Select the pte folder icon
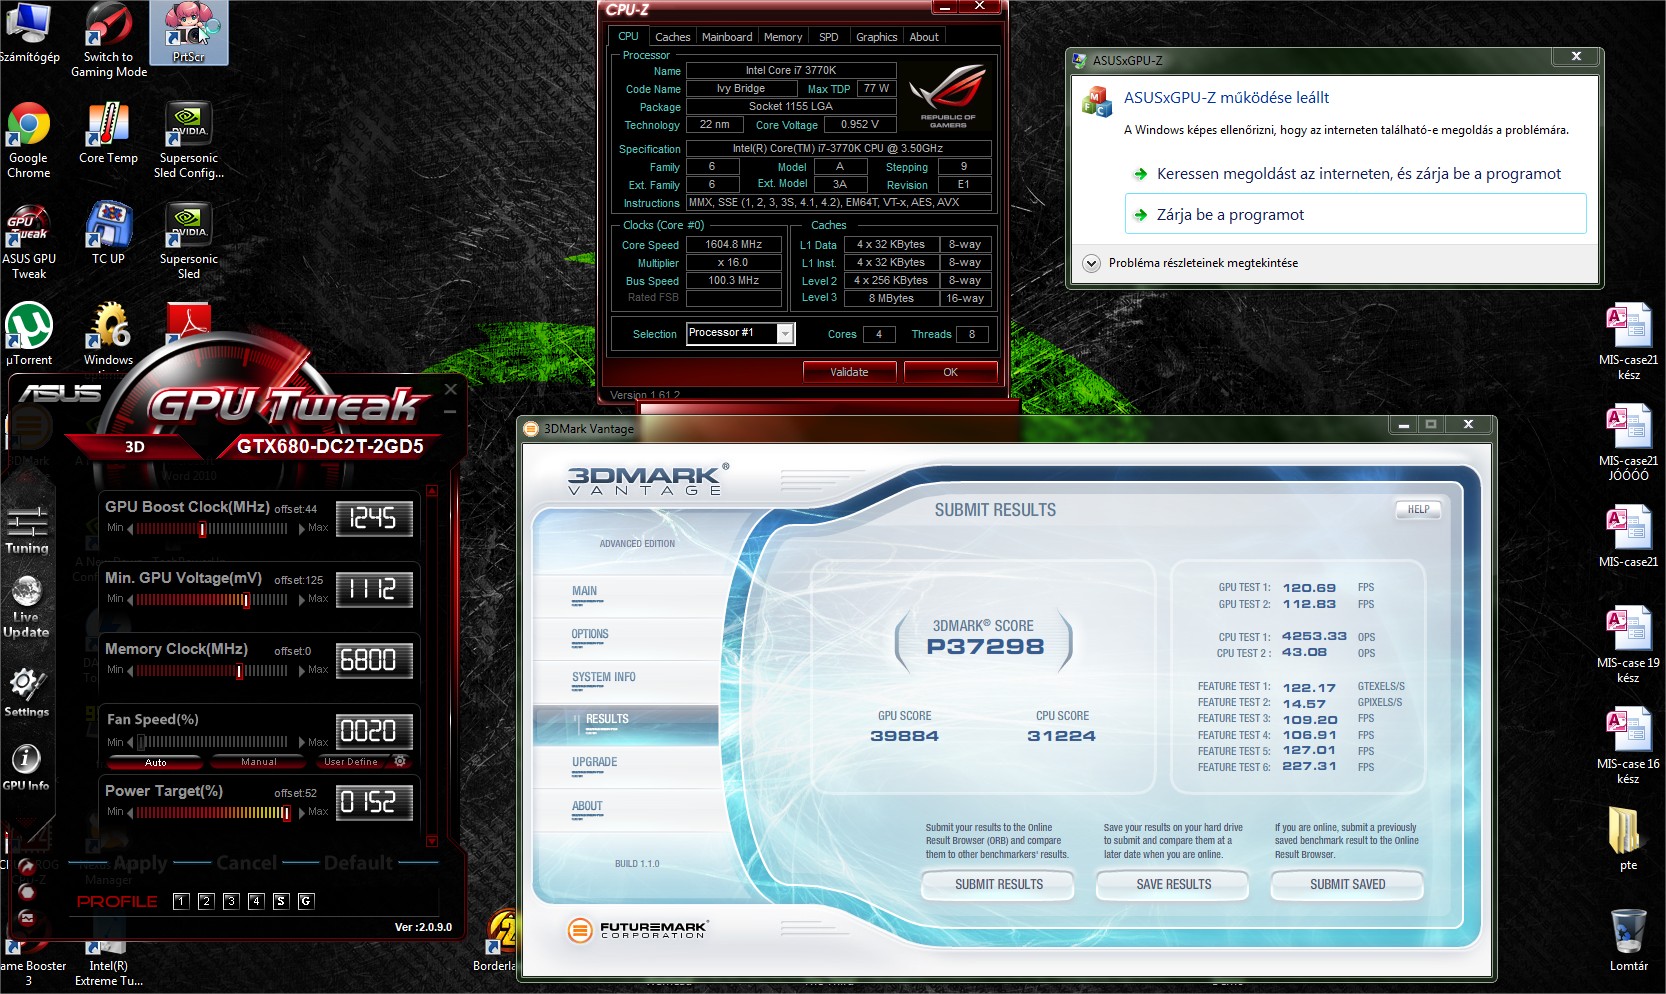The image size is (1666, 994). [1628, 840]
